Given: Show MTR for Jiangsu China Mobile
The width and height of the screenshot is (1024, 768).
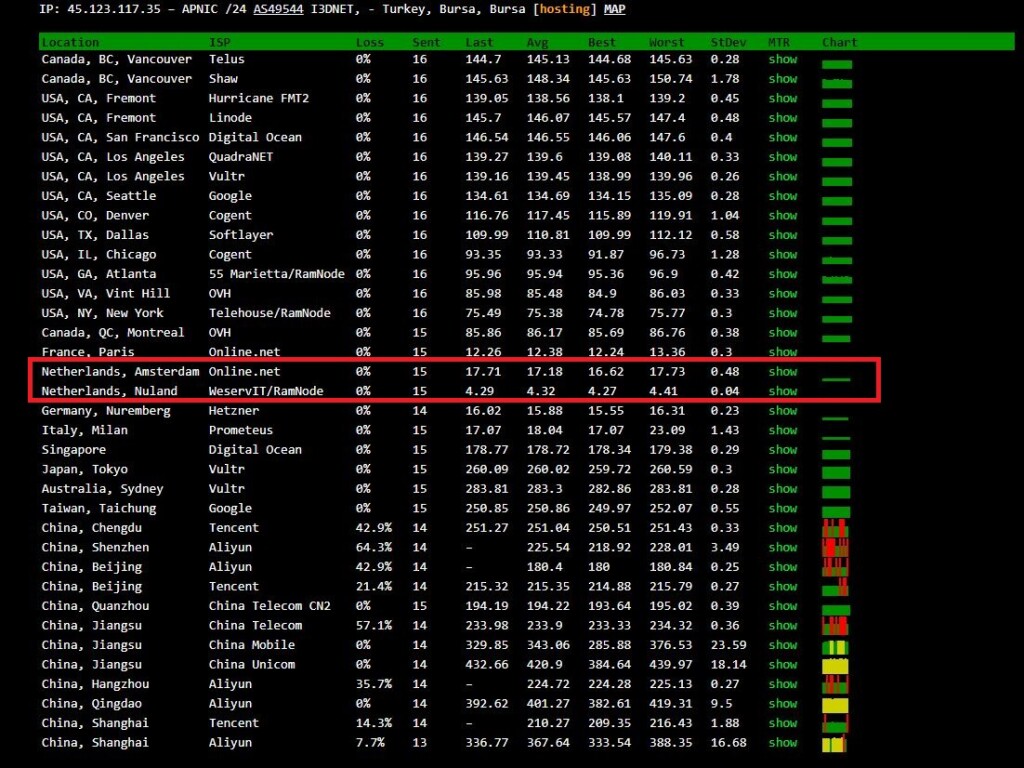Looking at the screenshot, I should (782, 645).
